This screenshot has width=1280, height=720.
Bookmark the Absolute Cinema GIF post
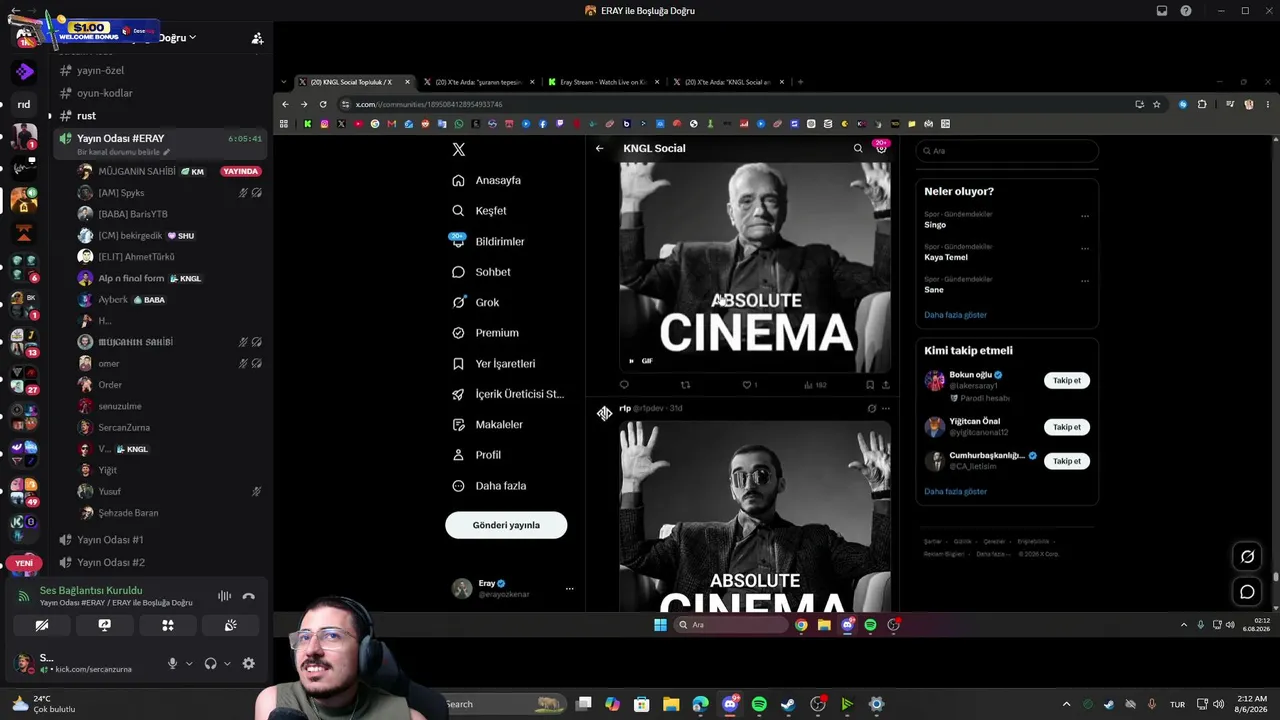[870, 385]
